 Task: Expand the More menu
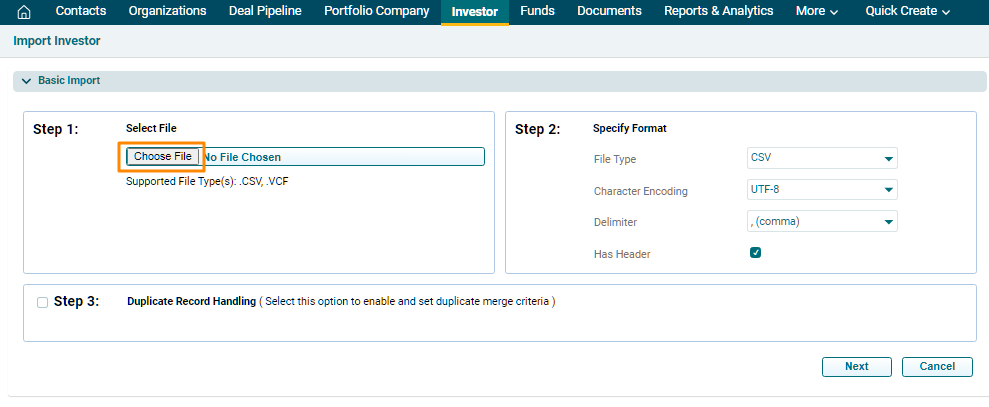(816, 12)
